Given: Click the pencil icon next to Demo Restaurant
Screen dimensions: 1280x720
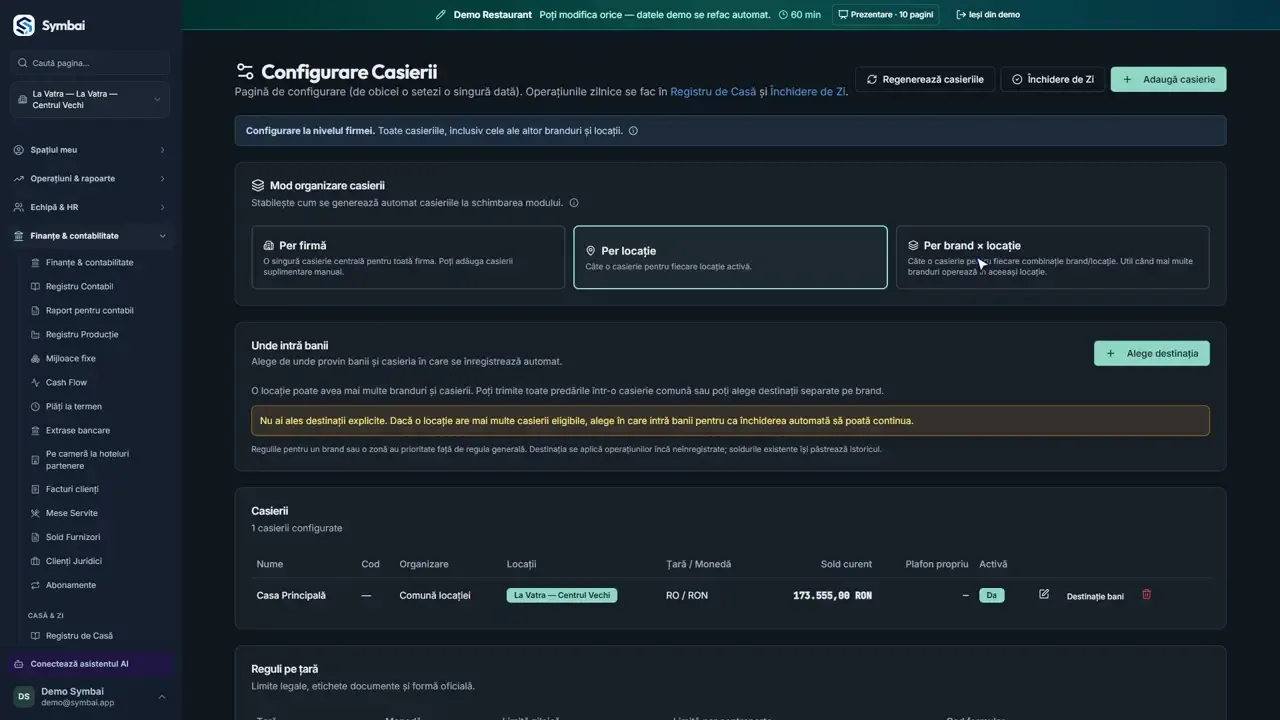Looking at the screenshot, I should click(x=440, y=15).
